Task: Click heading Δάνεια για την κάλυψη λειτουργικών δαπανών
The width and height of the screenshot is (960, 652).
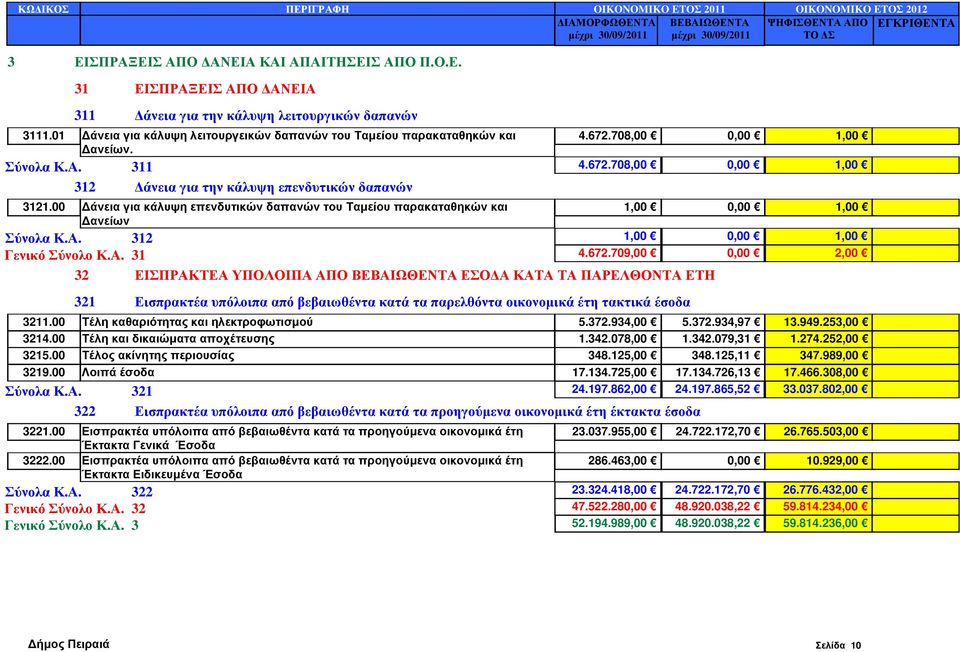Action: click(276, 116)
